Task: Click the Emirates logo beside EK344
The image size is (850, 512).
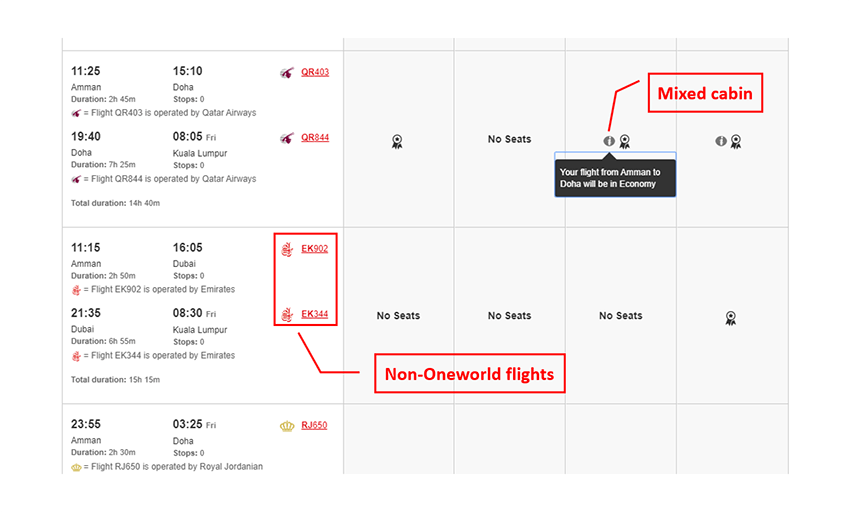Action: (288, 315)
